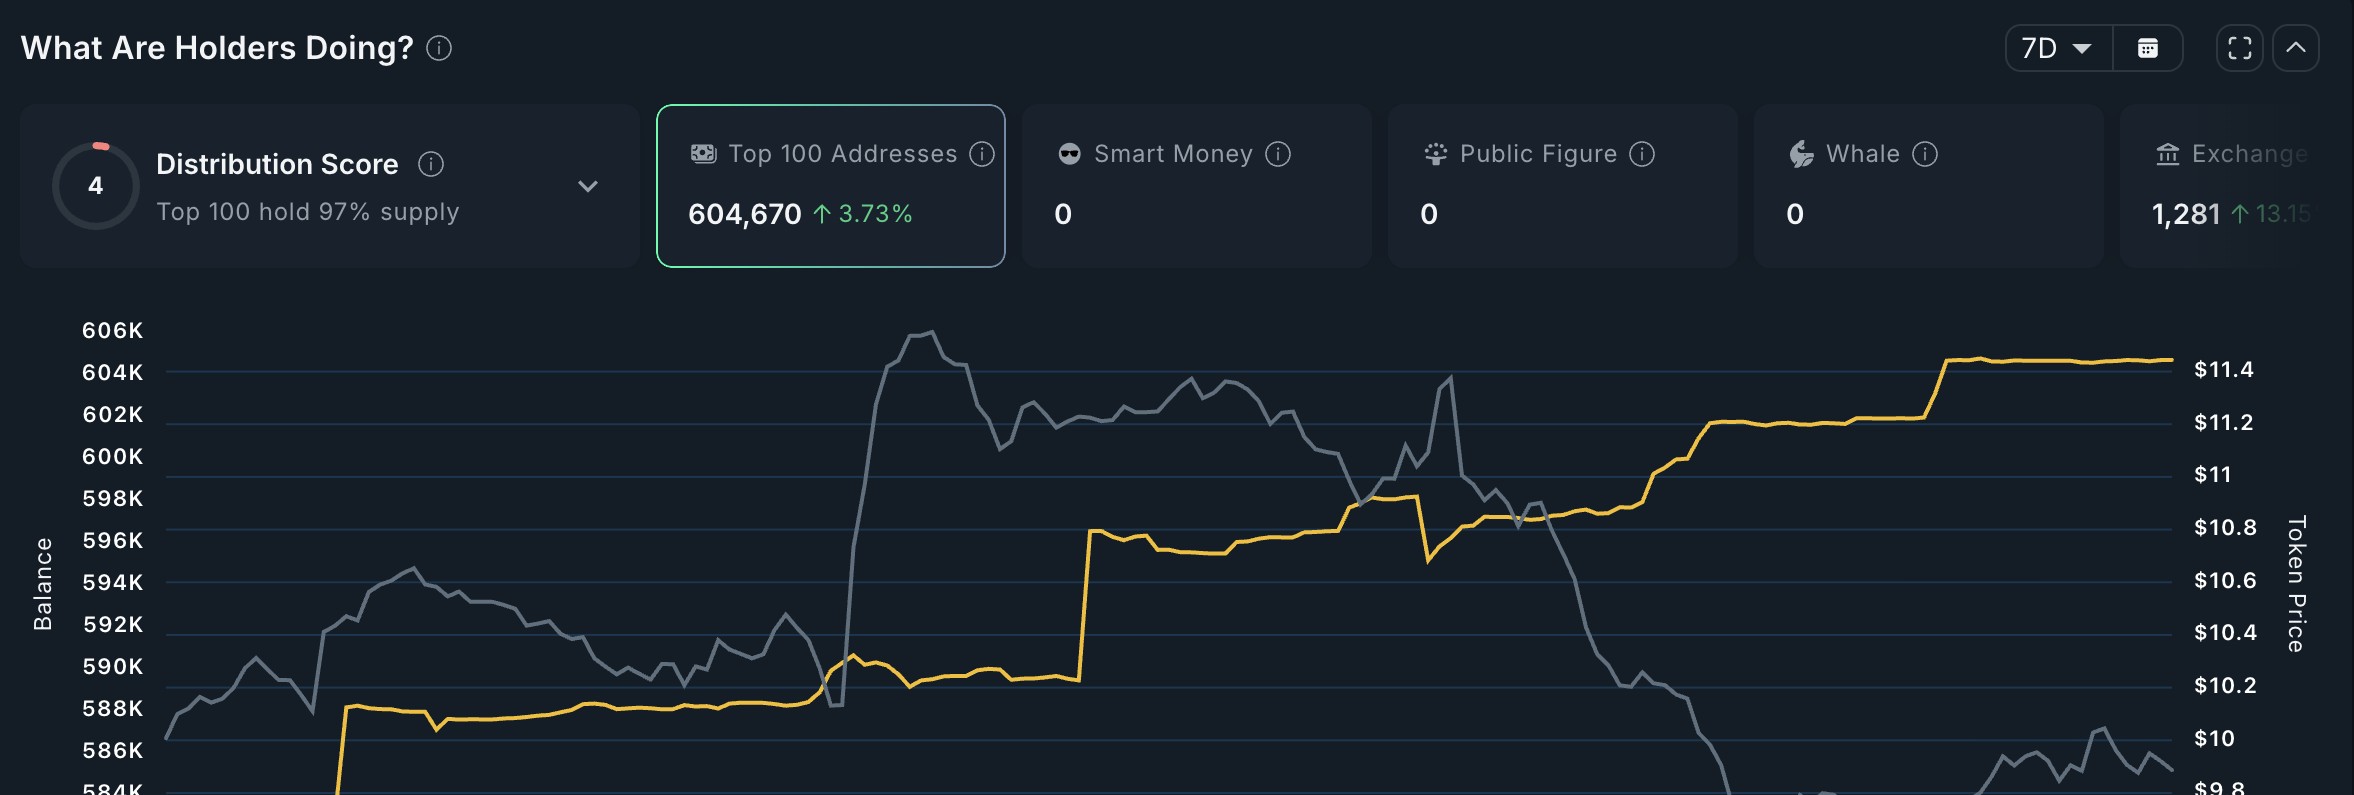
Task: Click the Smart Money info icon
Action: [1278, 154]
